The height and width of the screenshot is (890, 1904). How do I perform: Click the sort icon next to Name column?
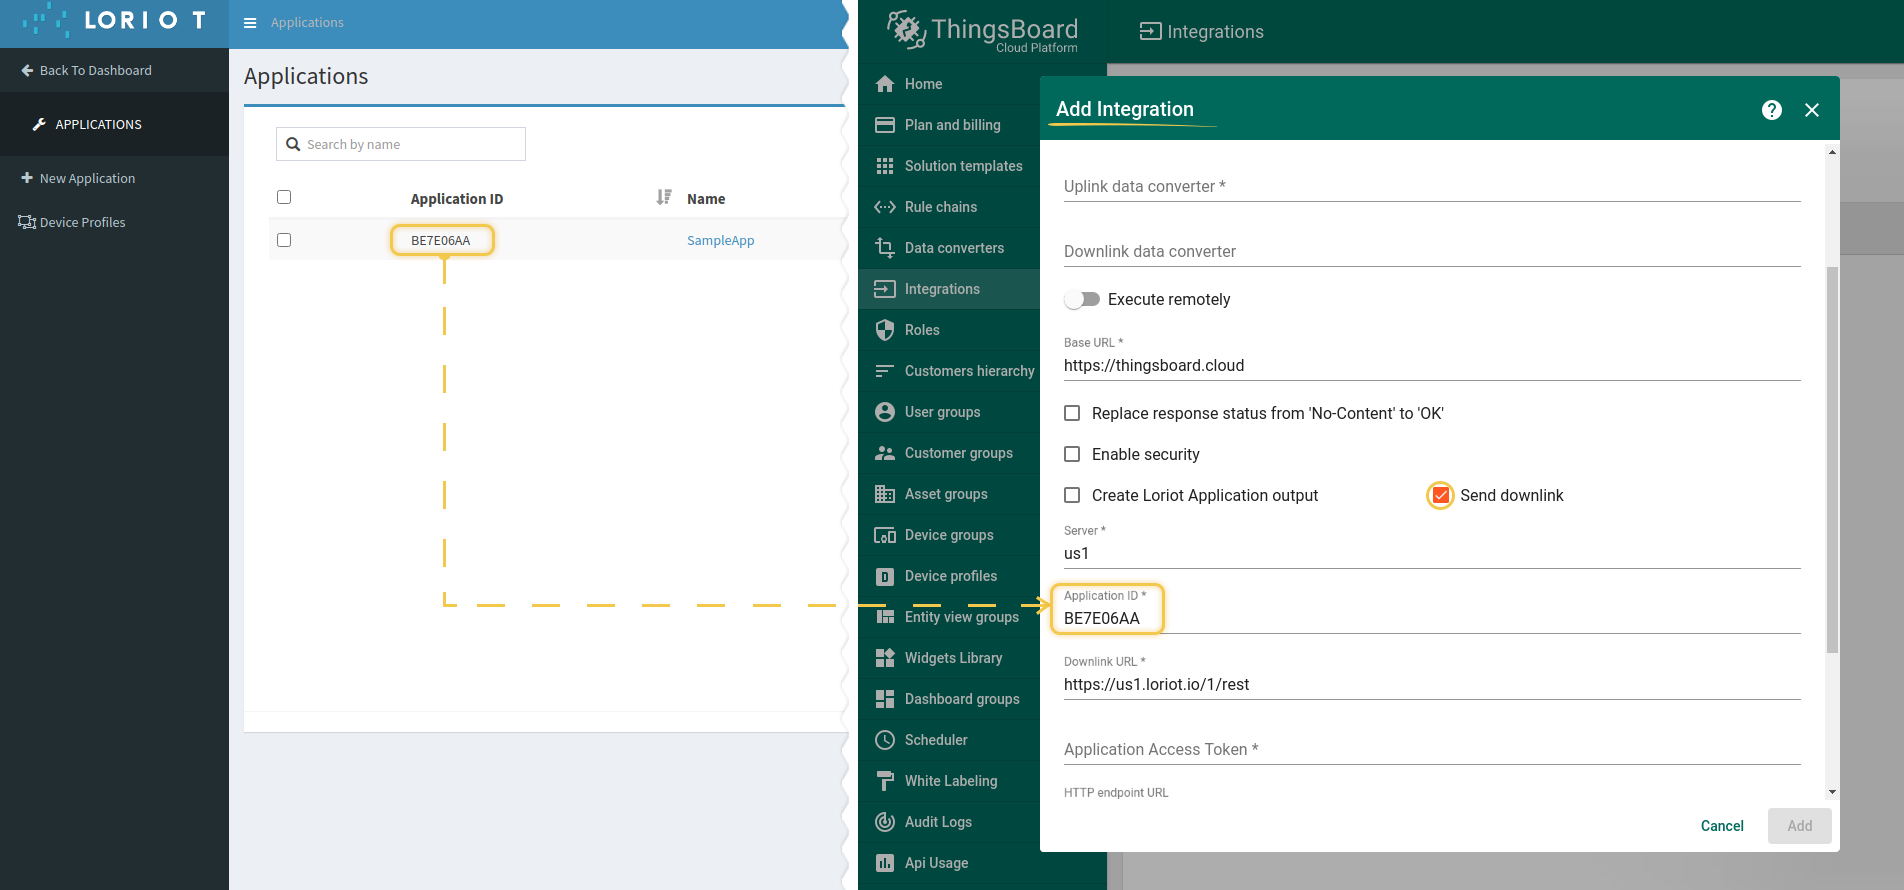pos(663,197)
